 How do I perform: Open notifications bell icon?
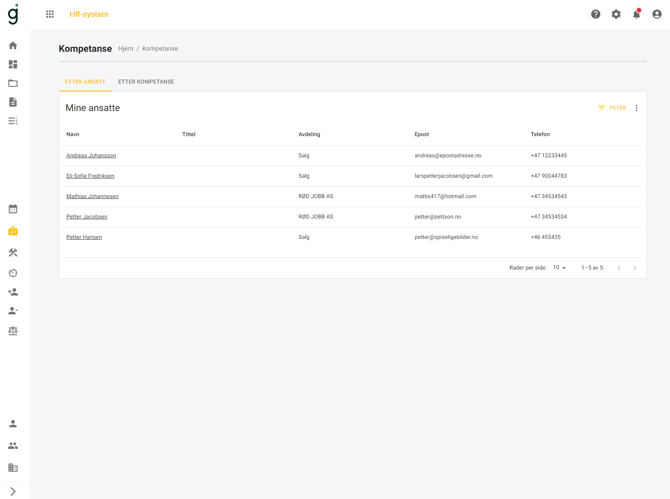click(636, 14)
